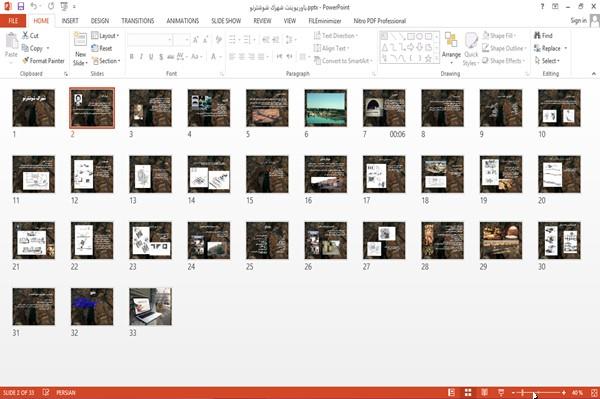Screen dimensions: 600x399
Task: Open Ribbon Display Options
Action: pyautogui.click(x=555, y=7)
